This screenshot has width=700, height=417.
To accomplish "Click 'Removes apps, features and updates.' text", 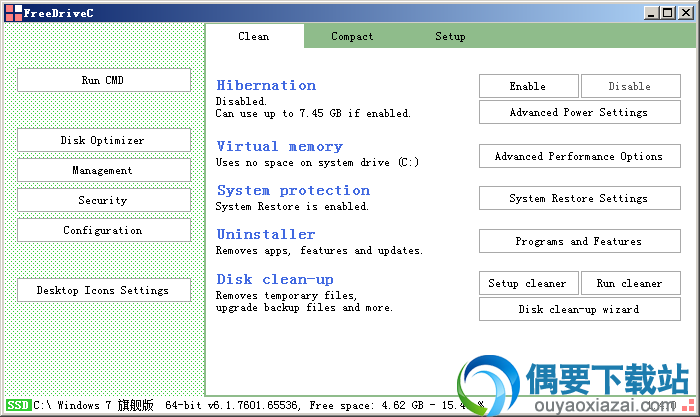I will (319, 250).
